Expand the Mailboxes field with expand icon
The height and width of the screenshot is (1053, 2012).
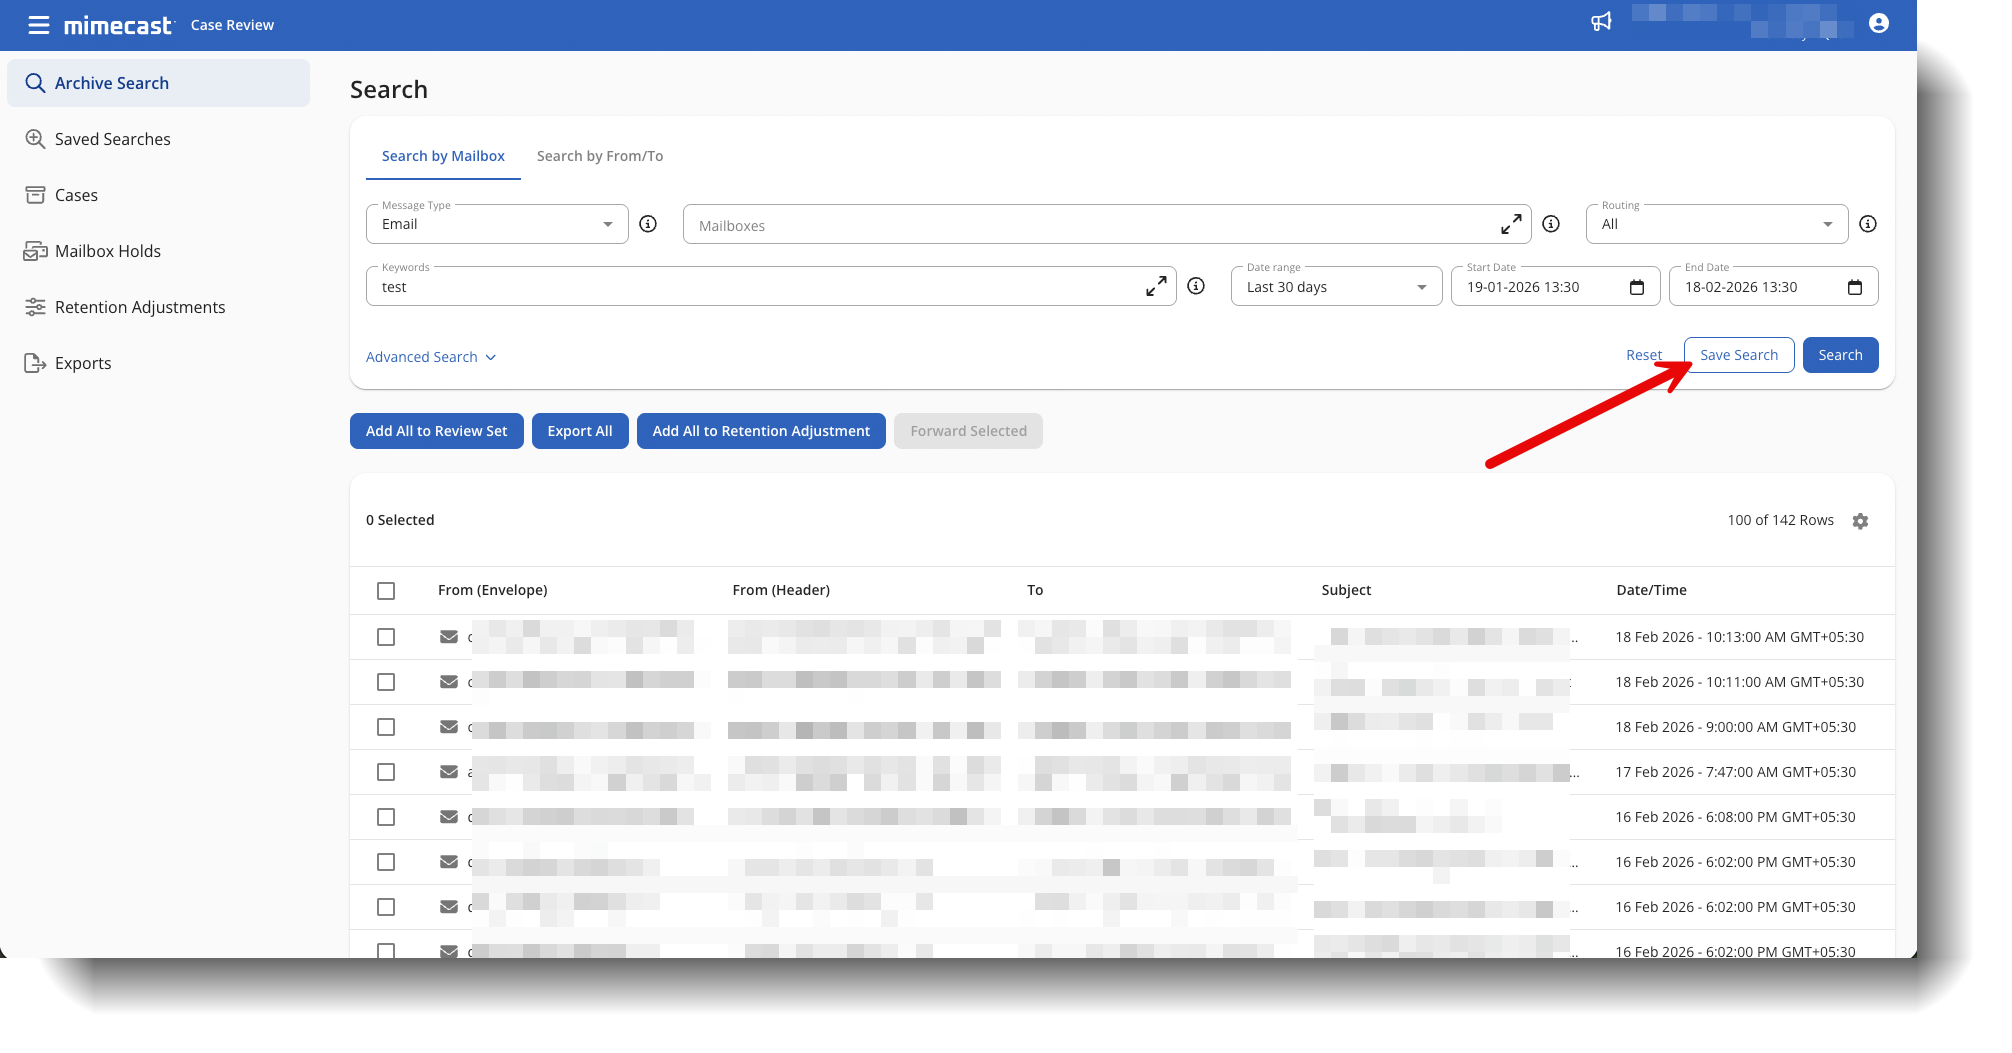(x=1511, y=225)
